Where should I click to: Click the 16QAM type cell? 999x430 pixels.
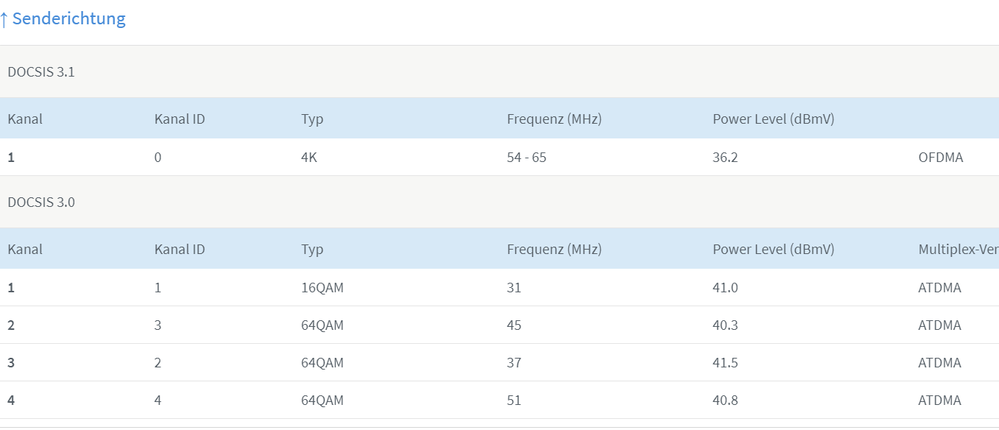pos(322,288)
